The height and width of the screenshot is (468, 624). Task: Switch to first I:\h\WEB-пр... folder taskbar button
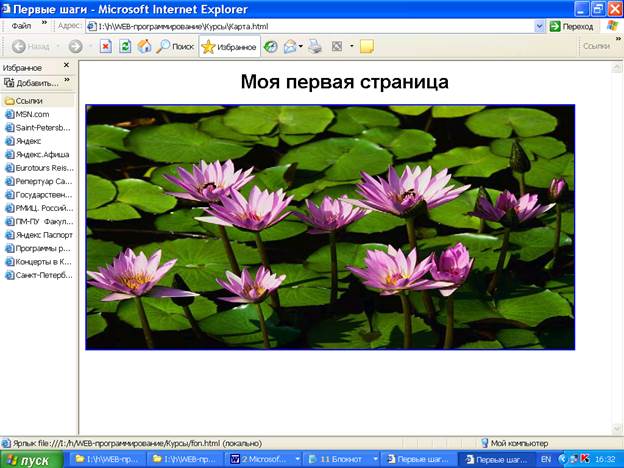[x=107, y=460]
